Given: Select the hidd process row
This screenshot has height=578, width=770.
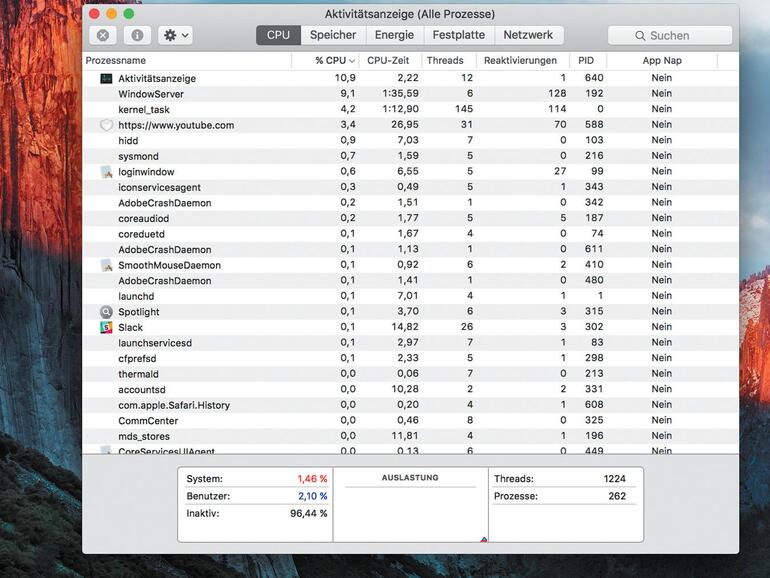Looking at the screenshot, I should [411, 140].
